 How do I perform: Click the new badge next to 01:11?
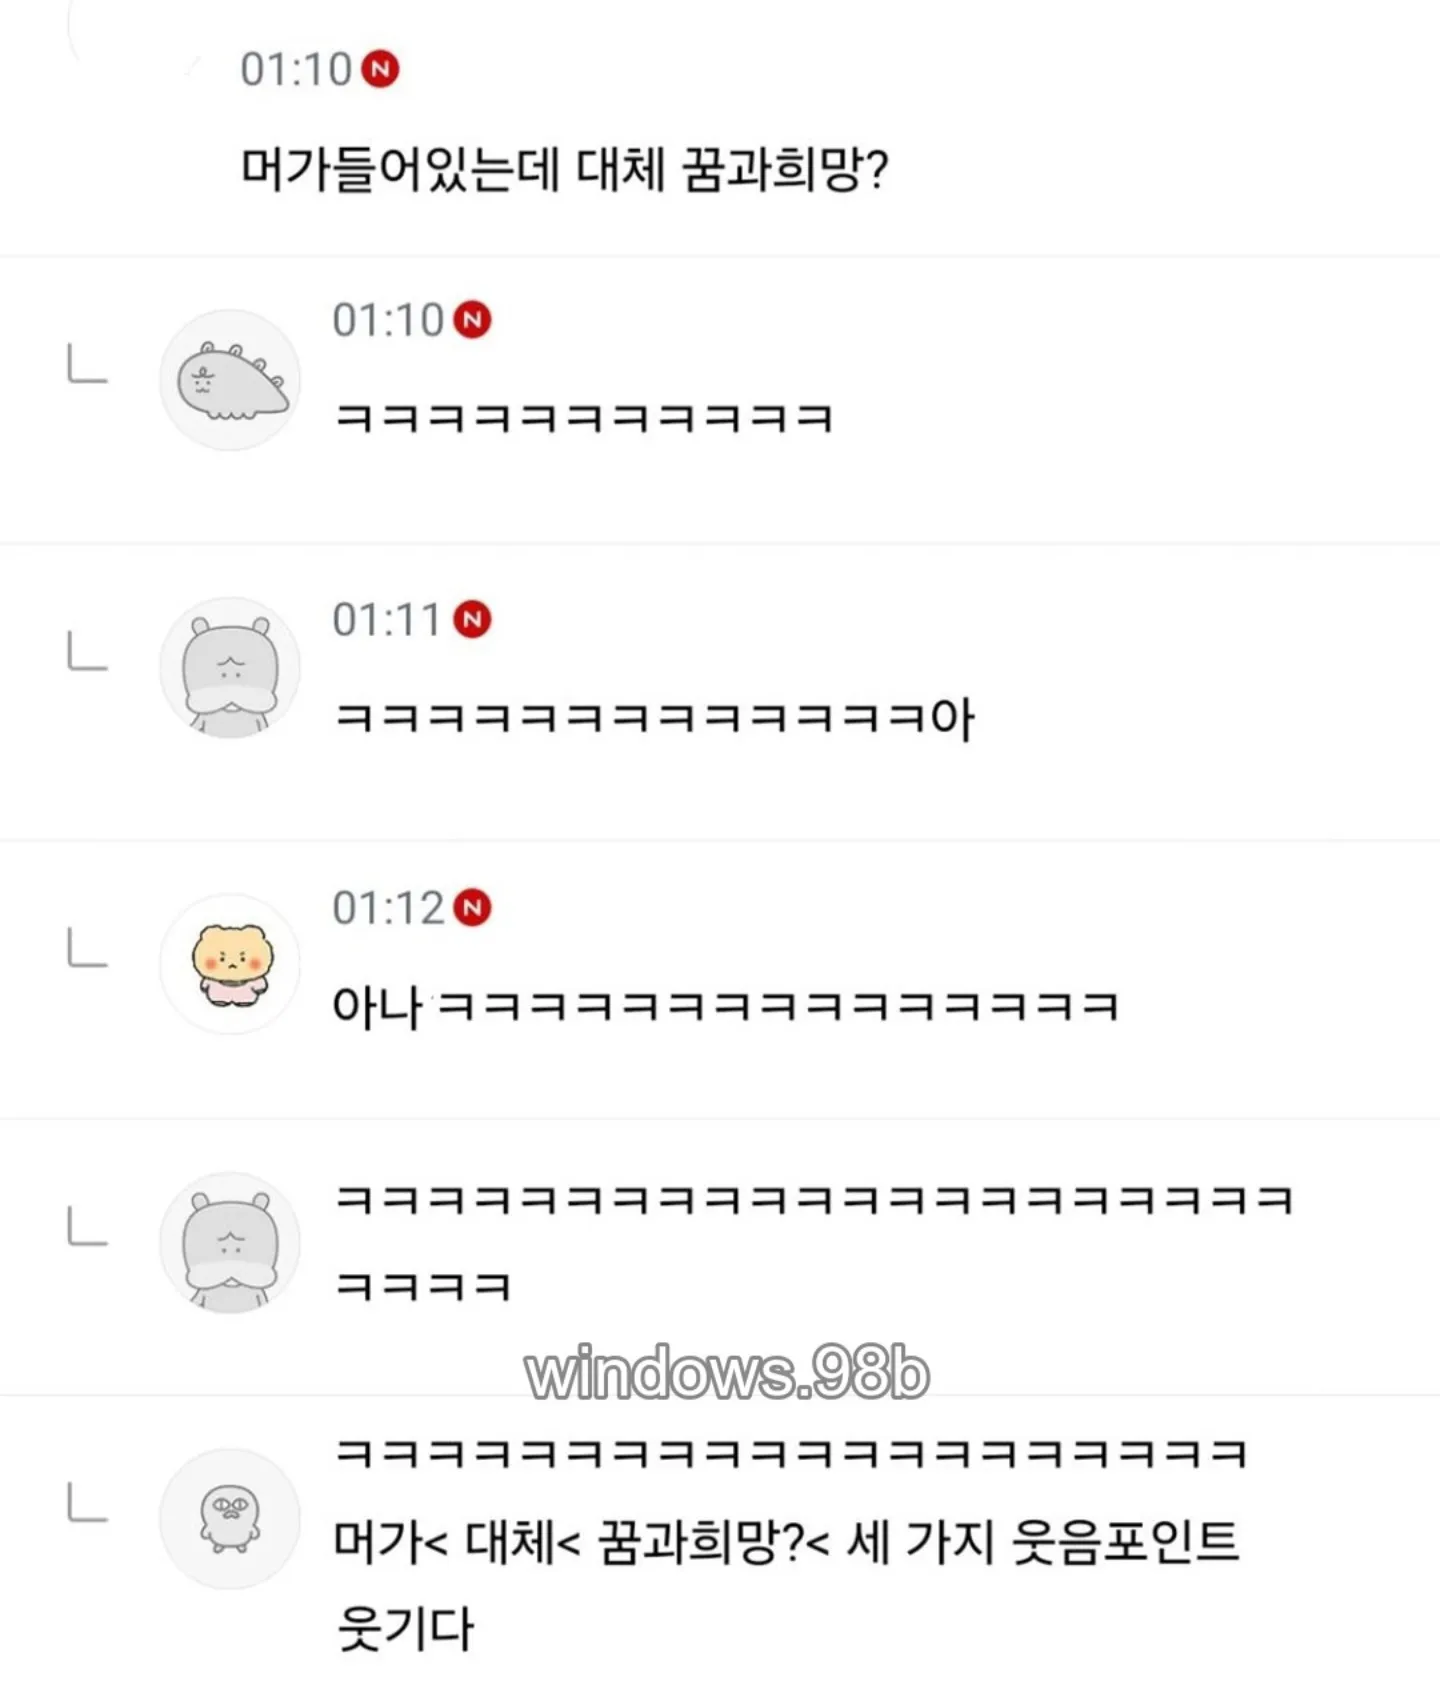(x=472, y=619)
